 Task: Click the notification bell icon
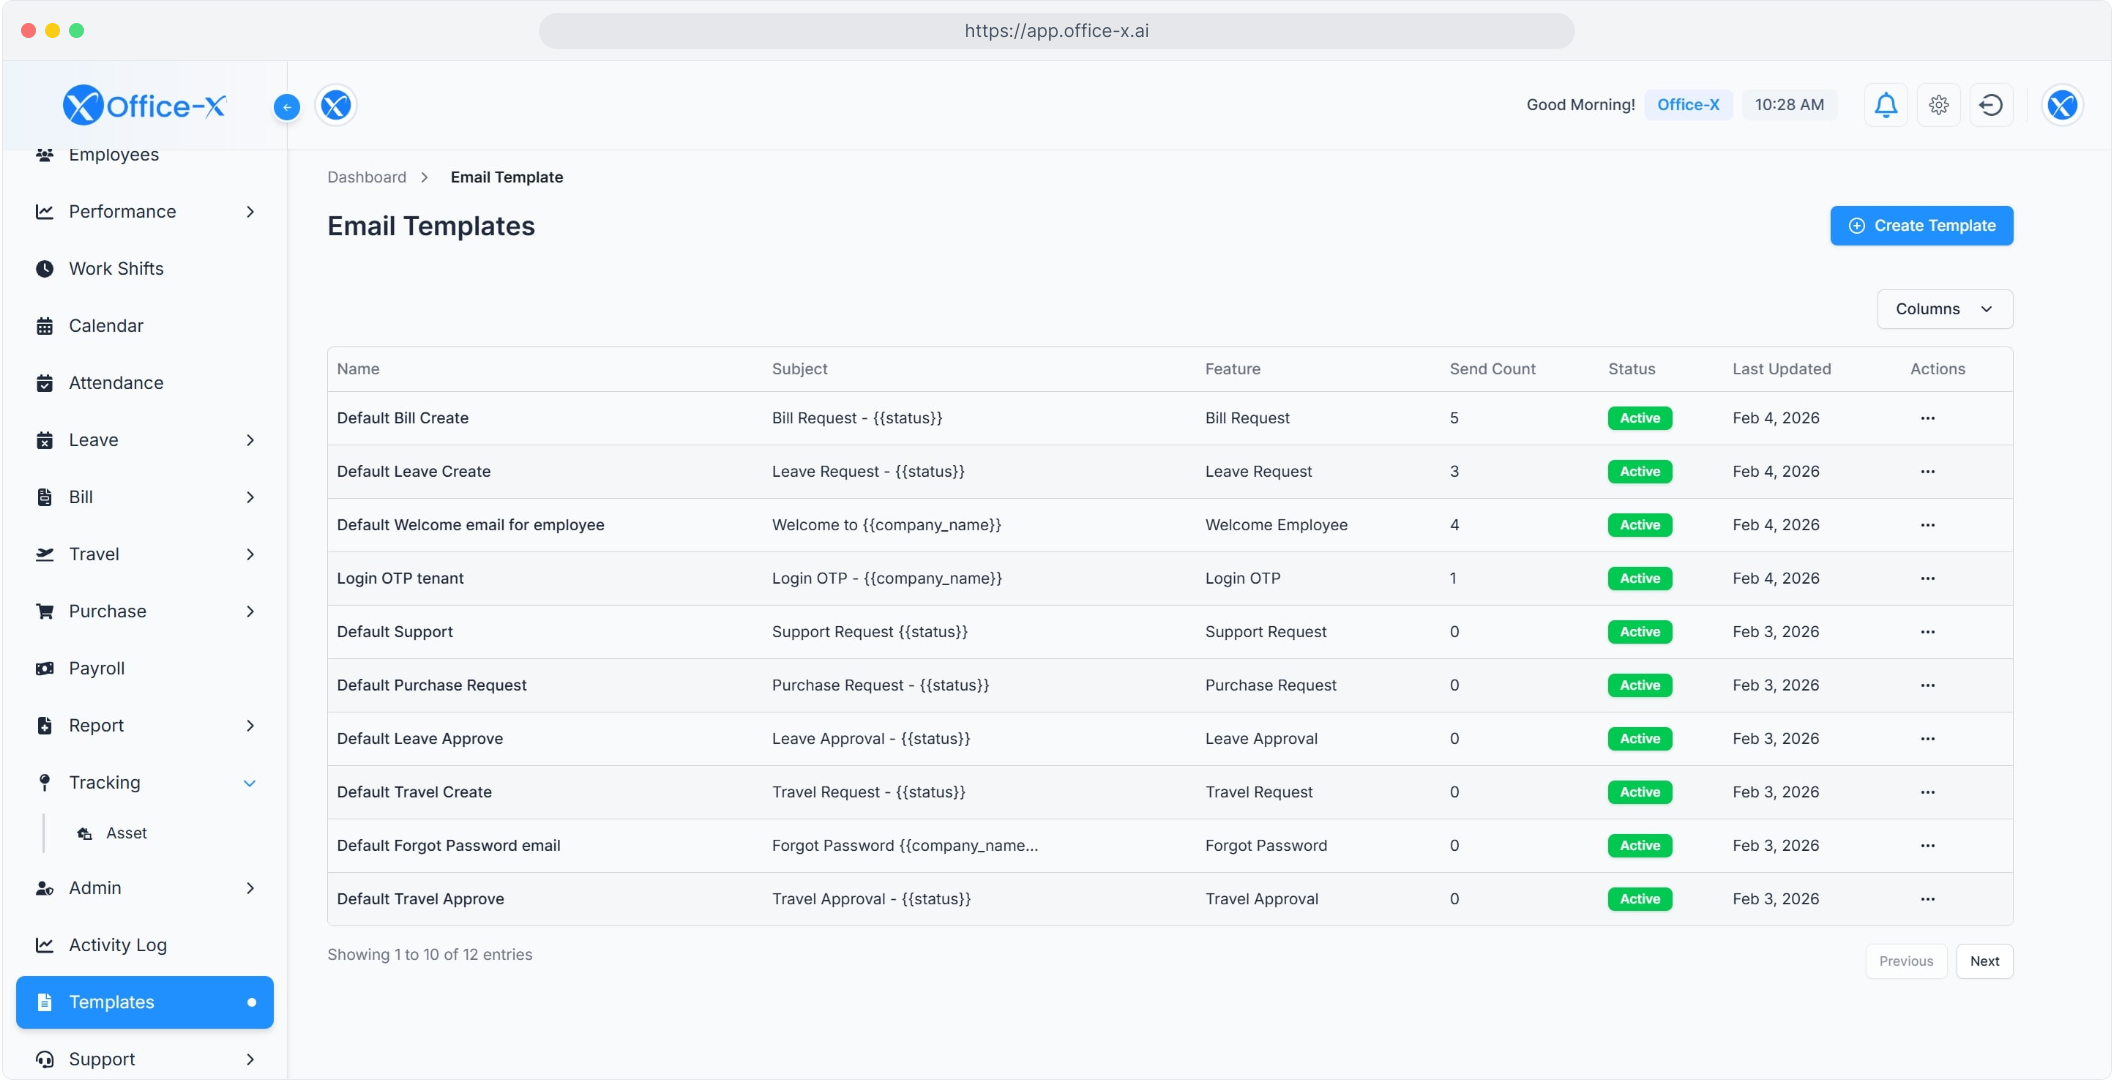[x=1885, y=105]
